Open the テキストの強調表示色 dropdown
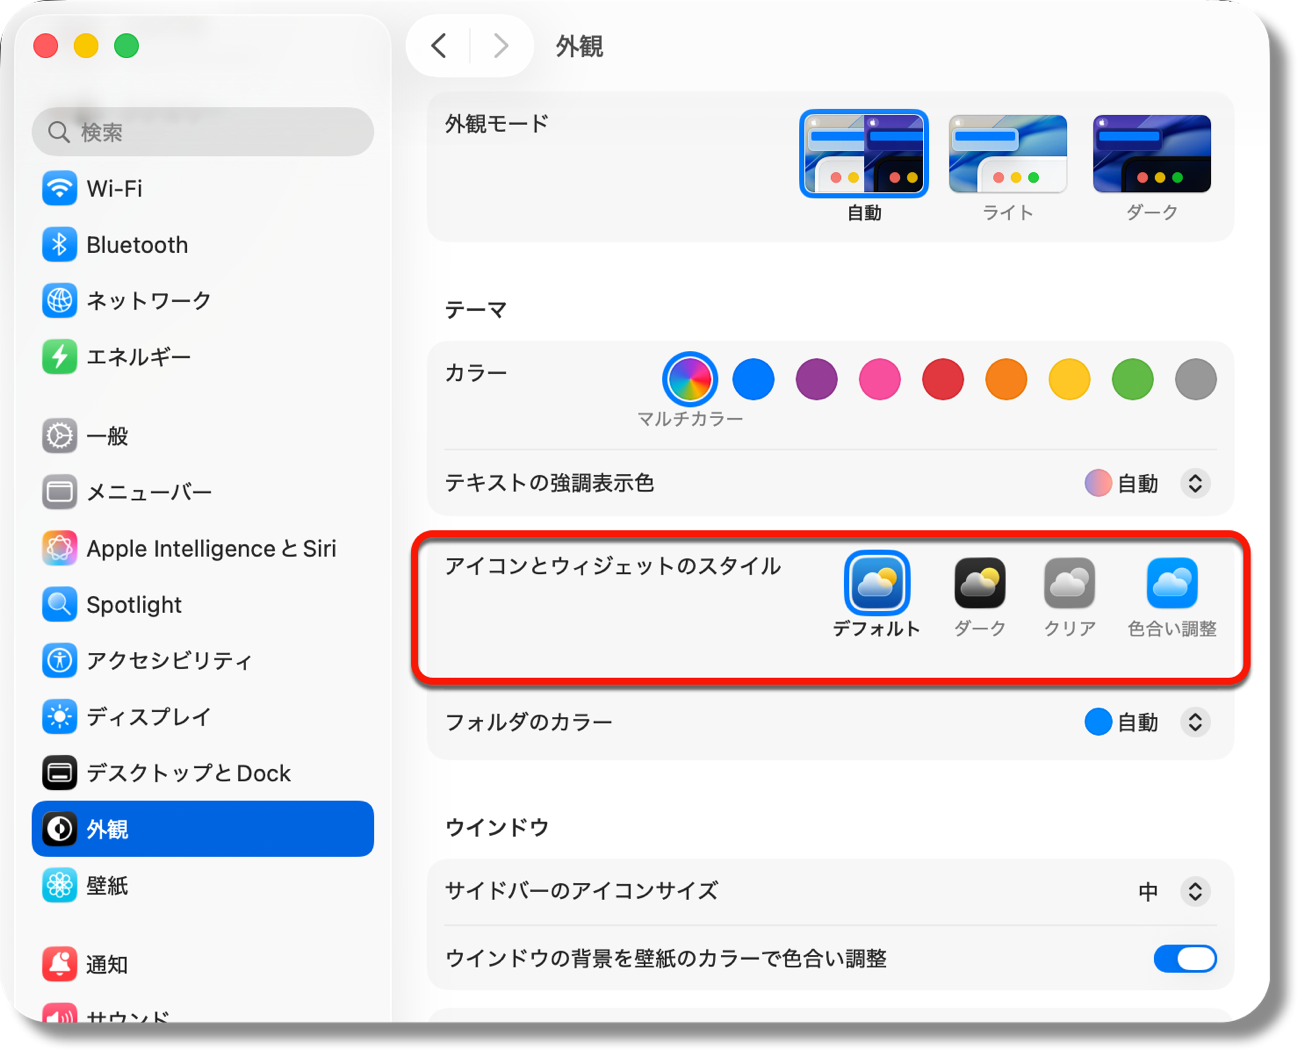 pos(1195,483)
